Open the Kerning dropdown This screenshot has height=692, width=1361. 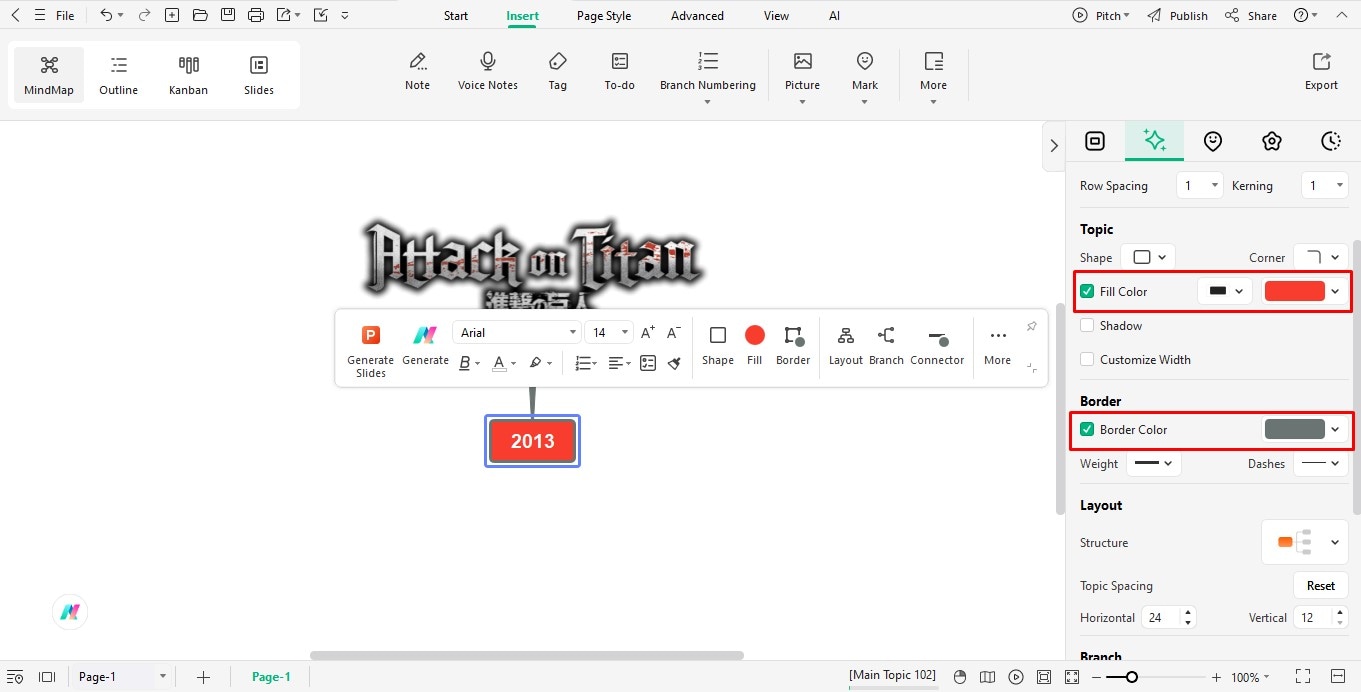pos(1325,186)
